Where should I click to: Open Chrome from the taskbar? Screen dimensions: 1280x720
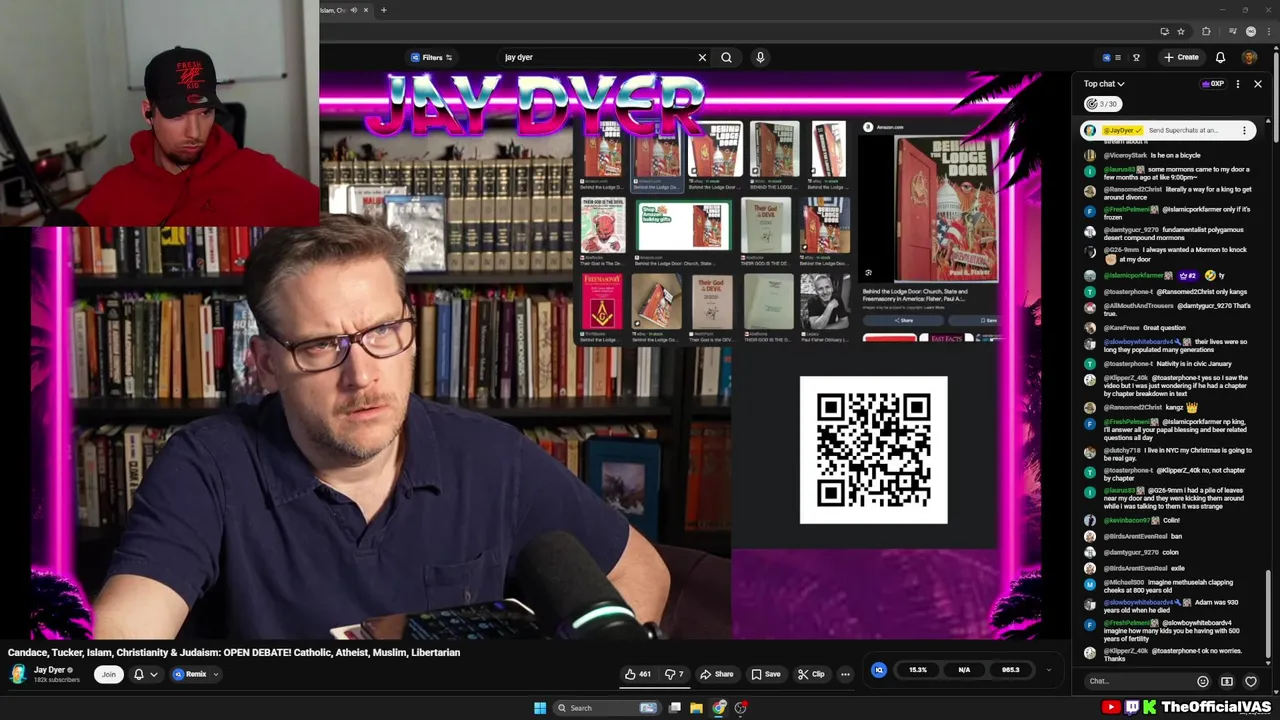pyautogui.click(x=719, y=708)
